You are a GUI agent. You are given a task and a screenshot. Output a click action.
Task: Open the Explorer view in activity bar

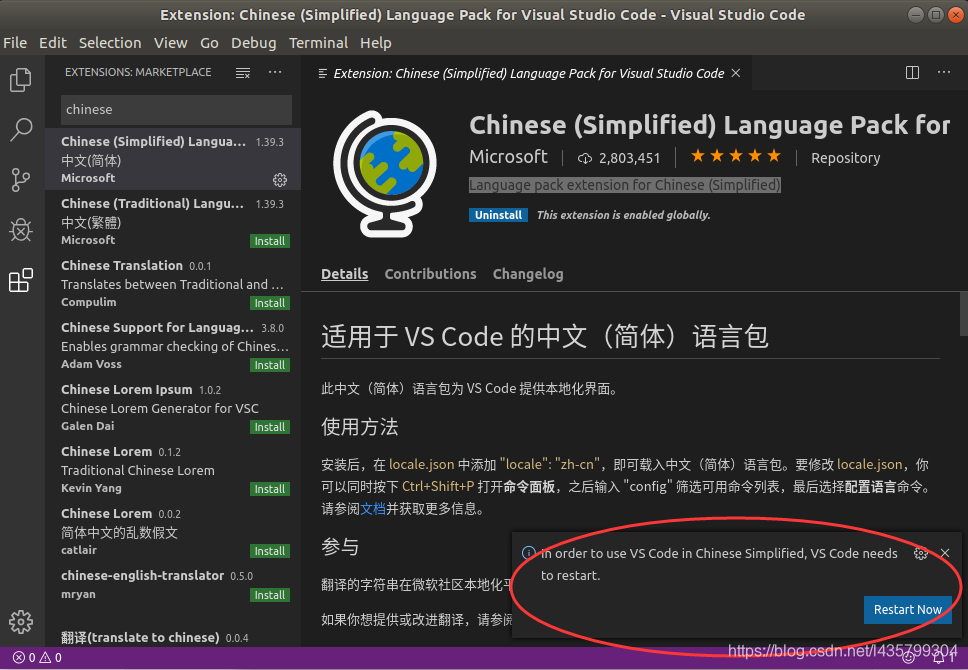(21, 80)
